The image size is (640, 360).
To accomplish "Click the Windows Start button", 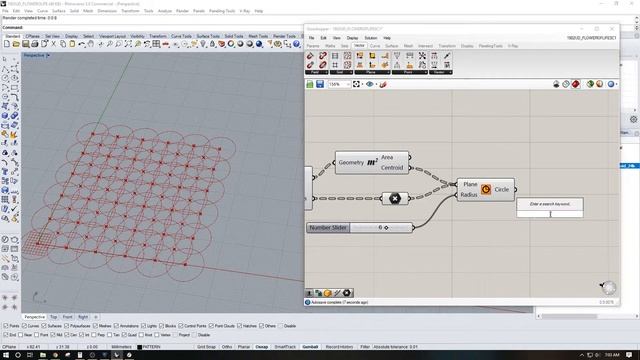I will point(6,355).
